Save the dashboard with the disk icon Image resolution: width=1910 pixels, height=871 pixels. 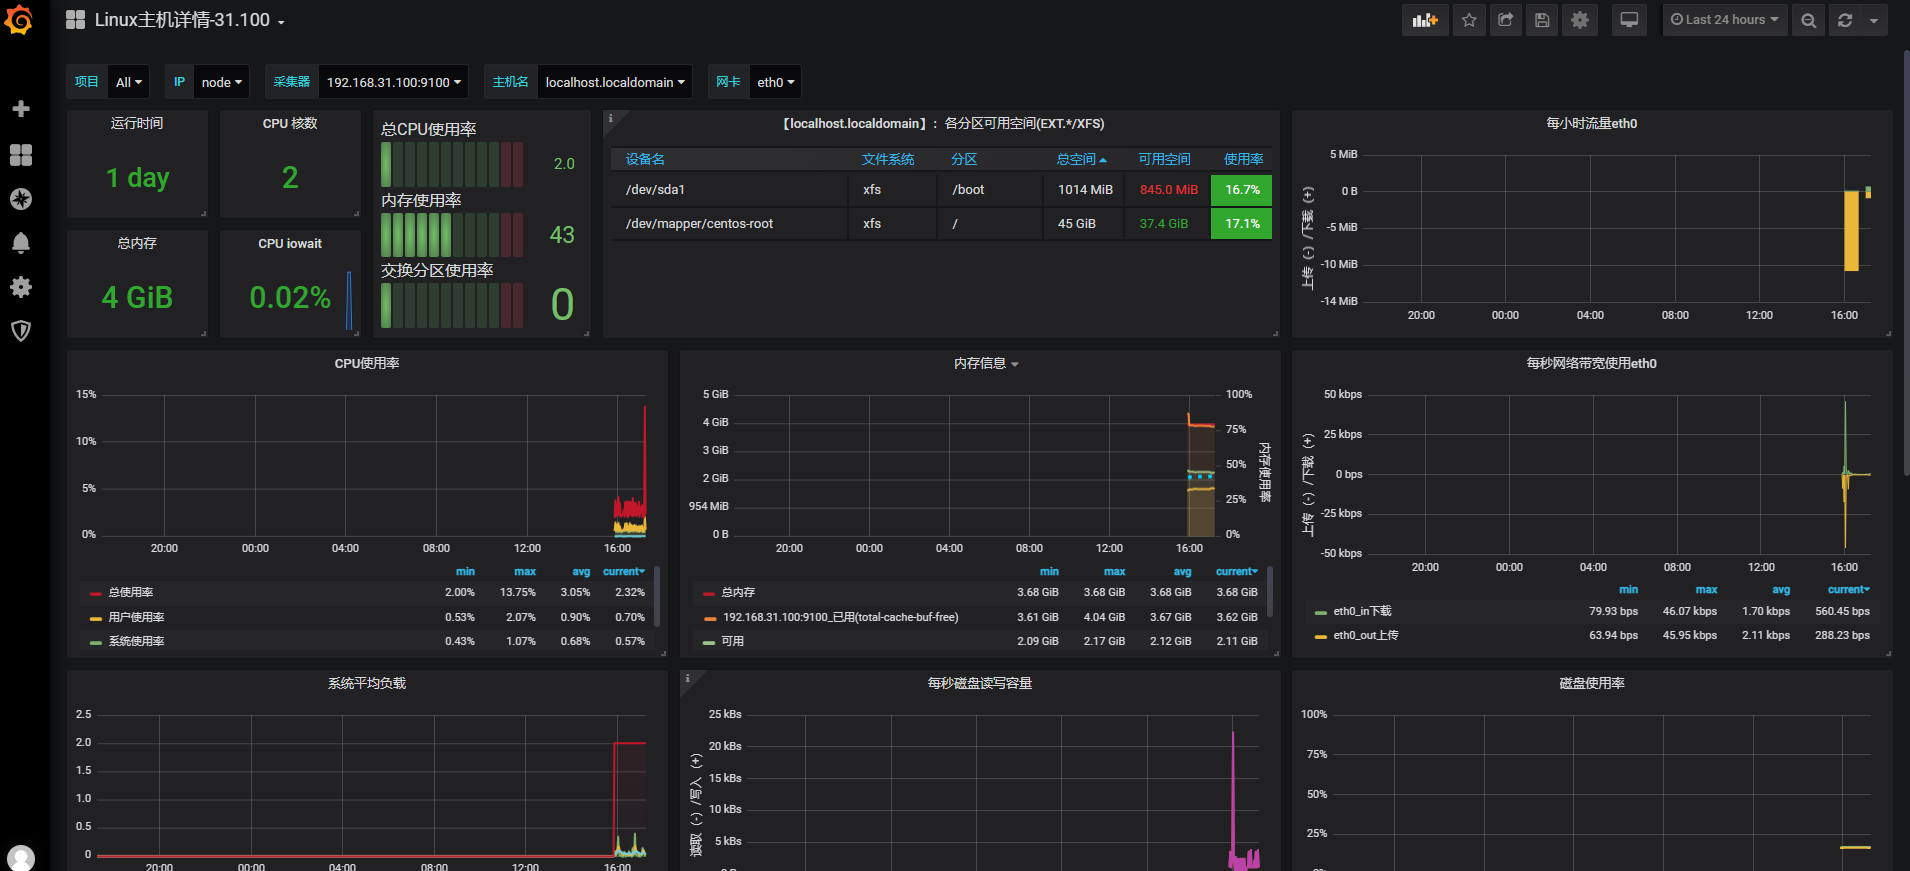[1542, 20]
